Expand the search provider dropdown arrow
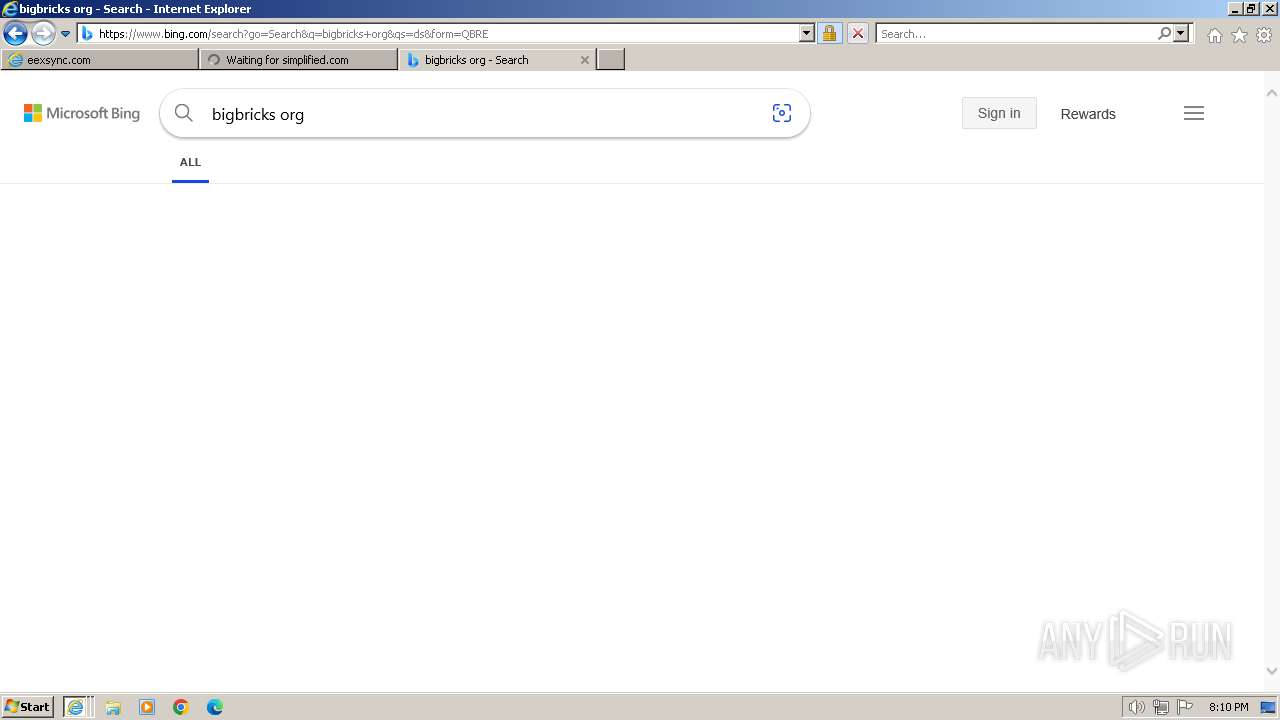 click(x=1181, y=33)
